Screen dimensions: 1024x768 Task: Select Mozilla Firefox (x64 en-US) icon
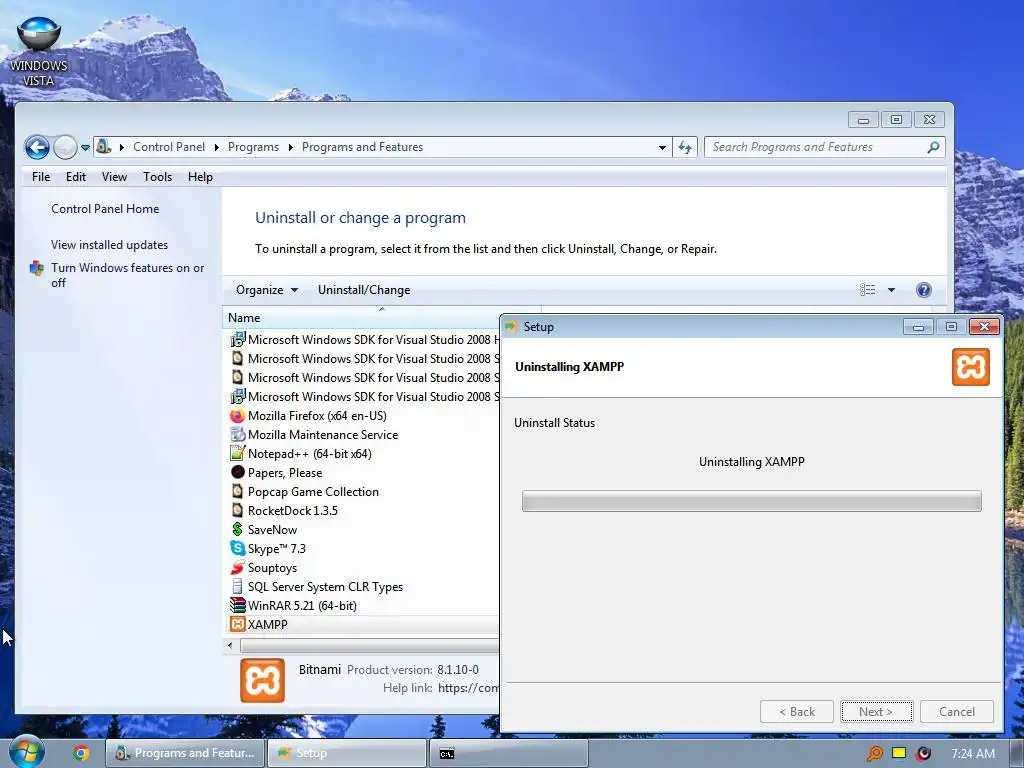[238, 416]
